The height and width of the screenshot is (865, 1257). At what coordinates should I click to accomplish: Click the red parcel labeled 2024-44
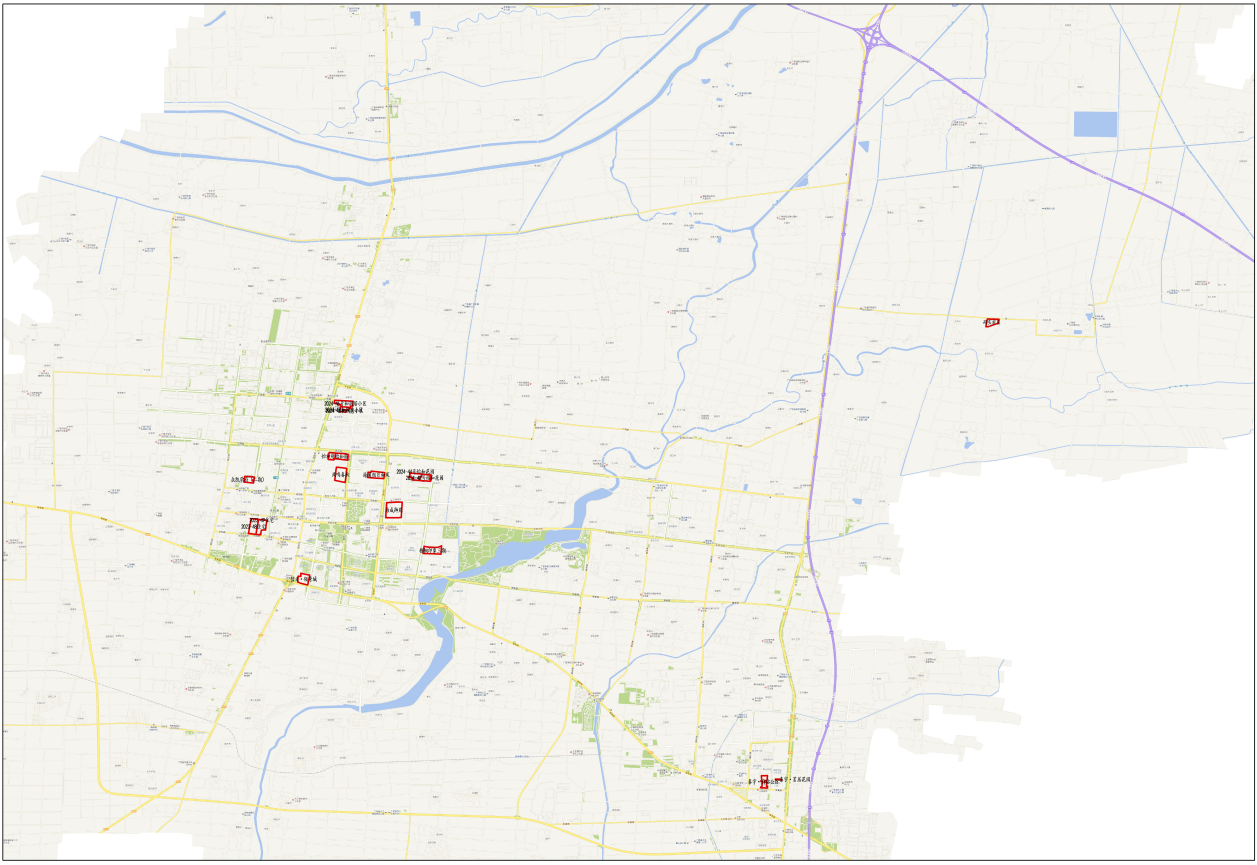point(420,477)
